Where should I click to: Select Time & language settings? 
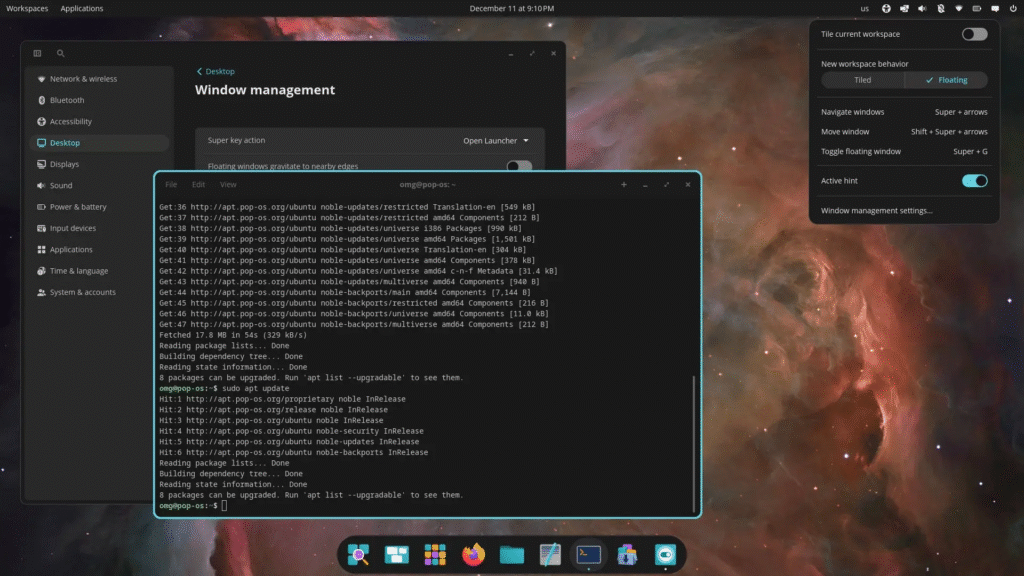(78, 270)
